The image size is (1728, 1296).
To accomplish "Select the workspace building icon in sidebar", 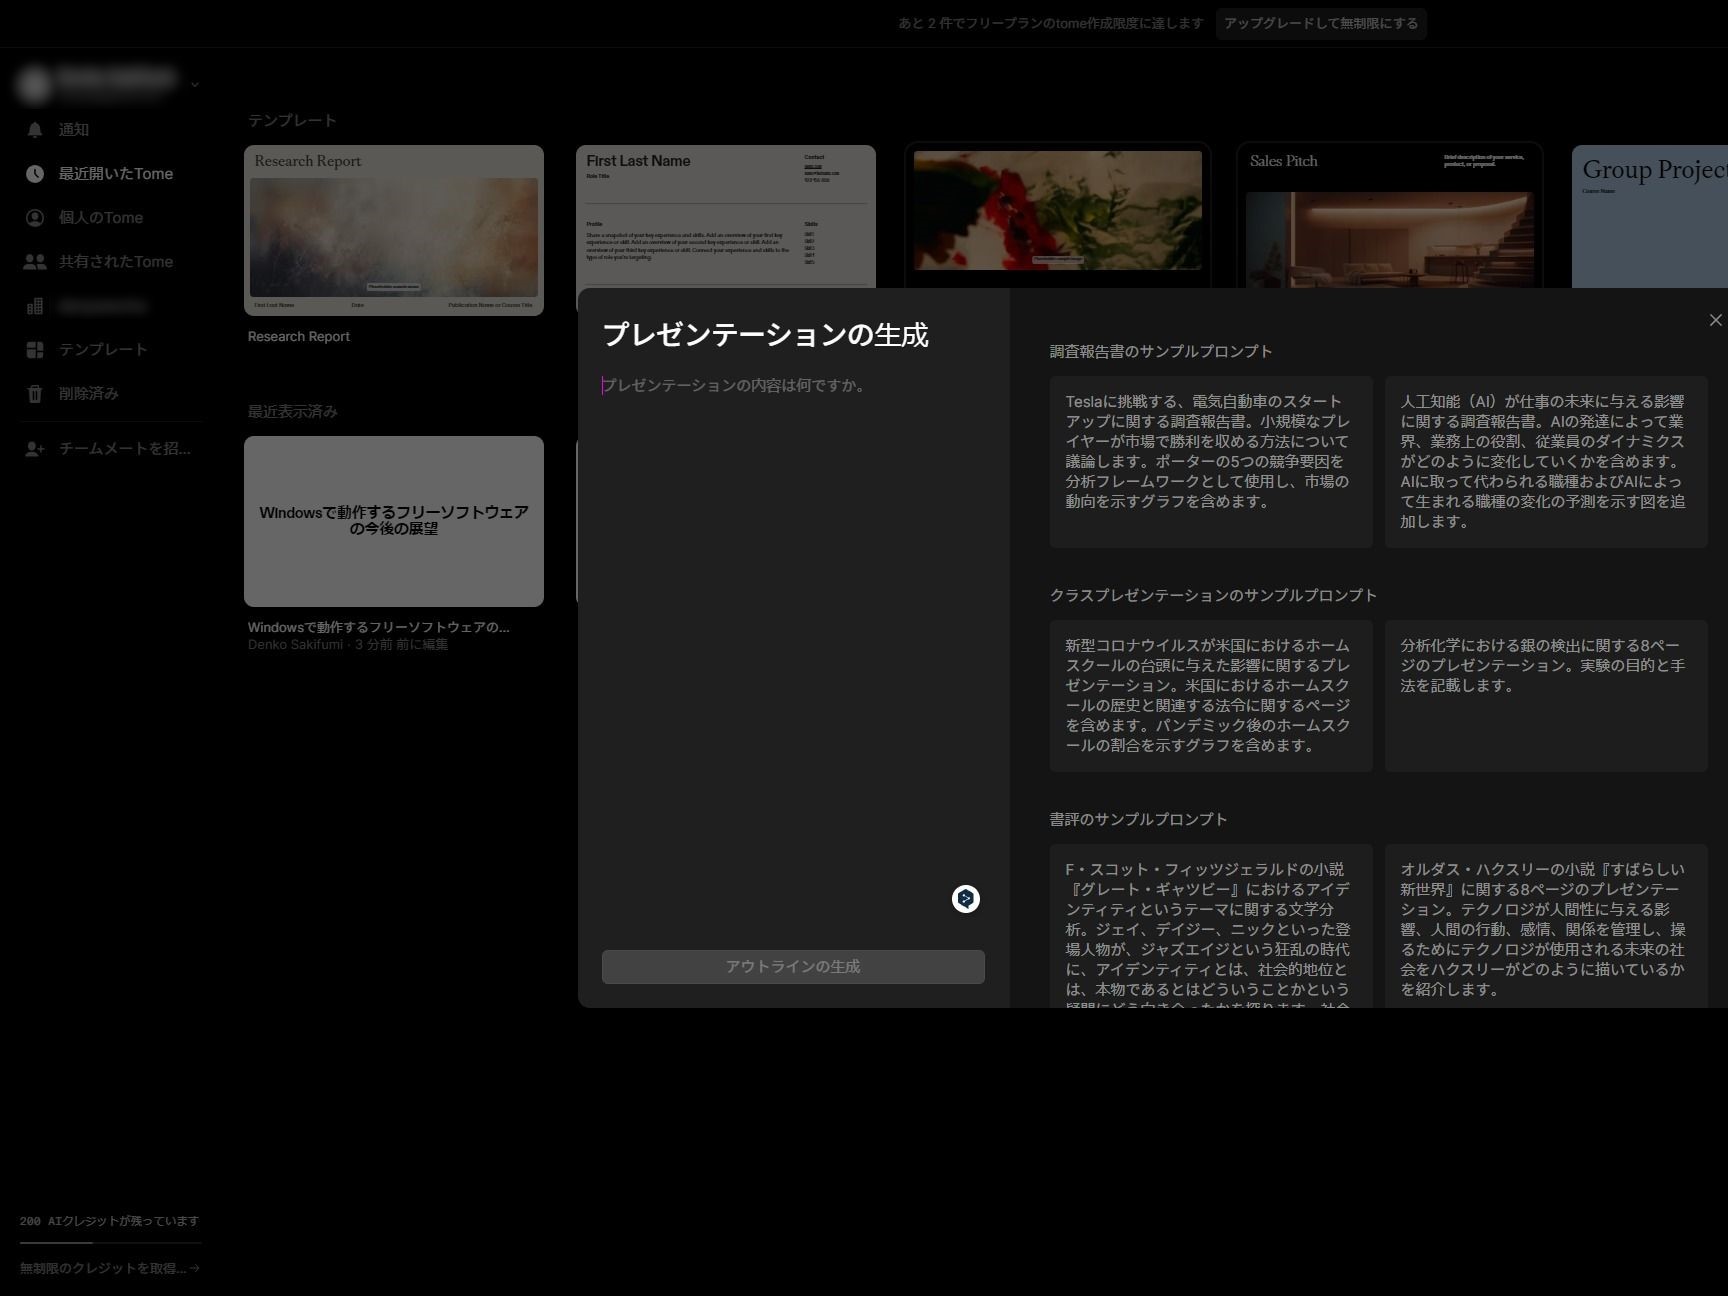I will coord(35,305).
